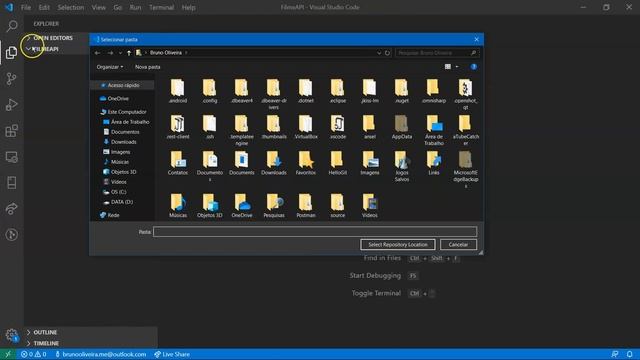The width and height of the screenshot is (640, 360).
Task: Select the .eclipse folder
Action: (x=338, y=91)
